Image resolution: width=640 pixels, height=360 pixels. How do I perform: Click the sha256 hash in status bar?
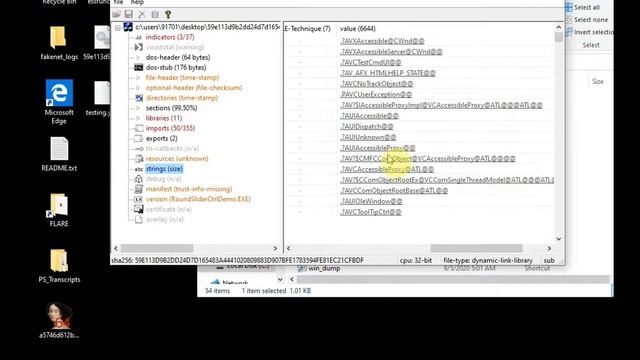(237, 260)
